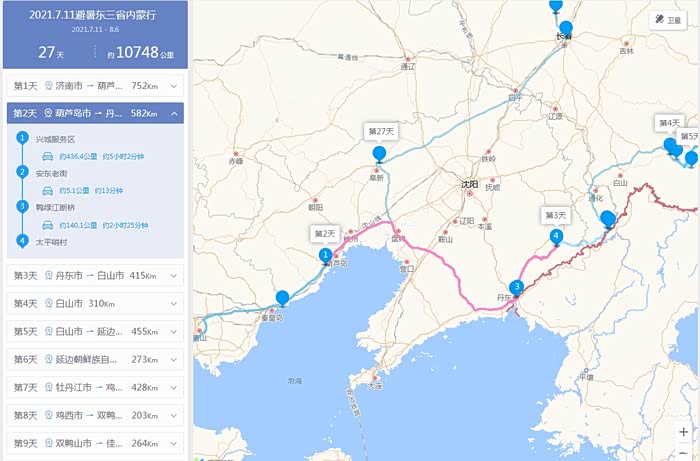The width and height of the screenshot is (700, 461).
Task: Click map marker 4 below the 第3天 label
Action: pyautogui.click(x=556, y=237)
